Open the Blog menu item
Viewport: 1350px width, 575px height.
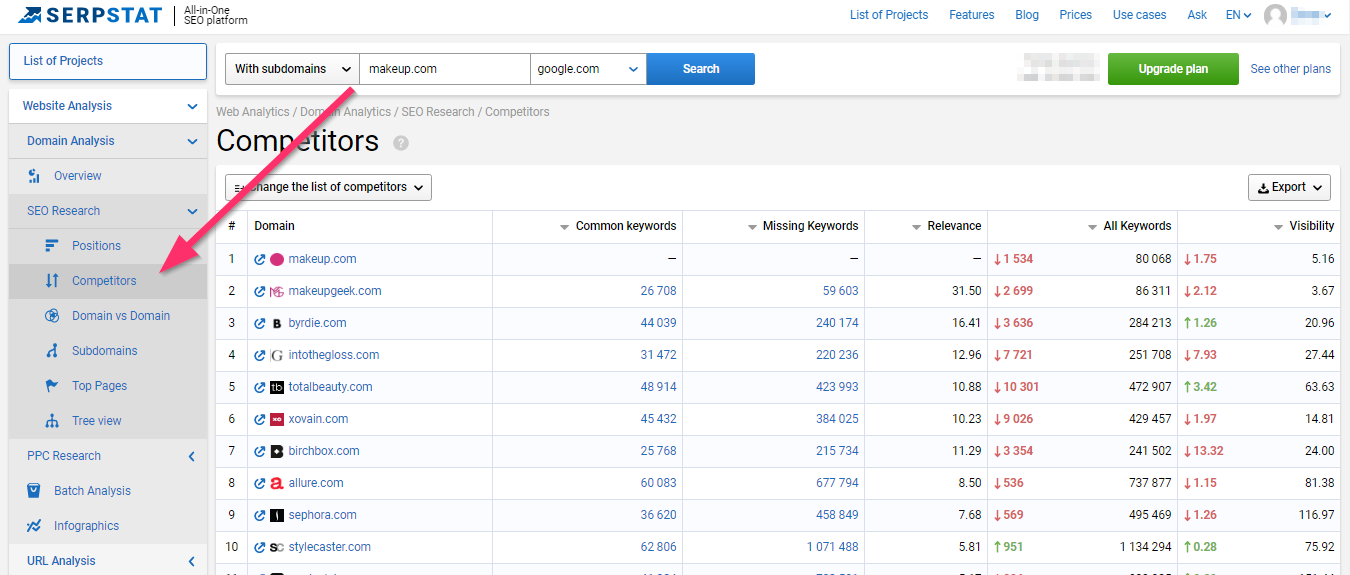pyautogui.click(x=1027, y=15)
